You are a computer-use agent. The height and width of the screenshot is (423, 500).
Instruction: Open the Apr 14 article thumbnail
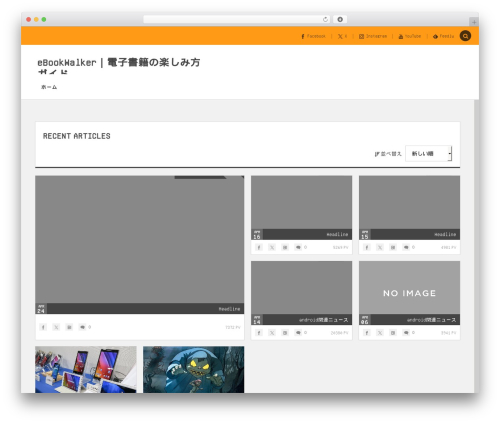pos(301,287)
